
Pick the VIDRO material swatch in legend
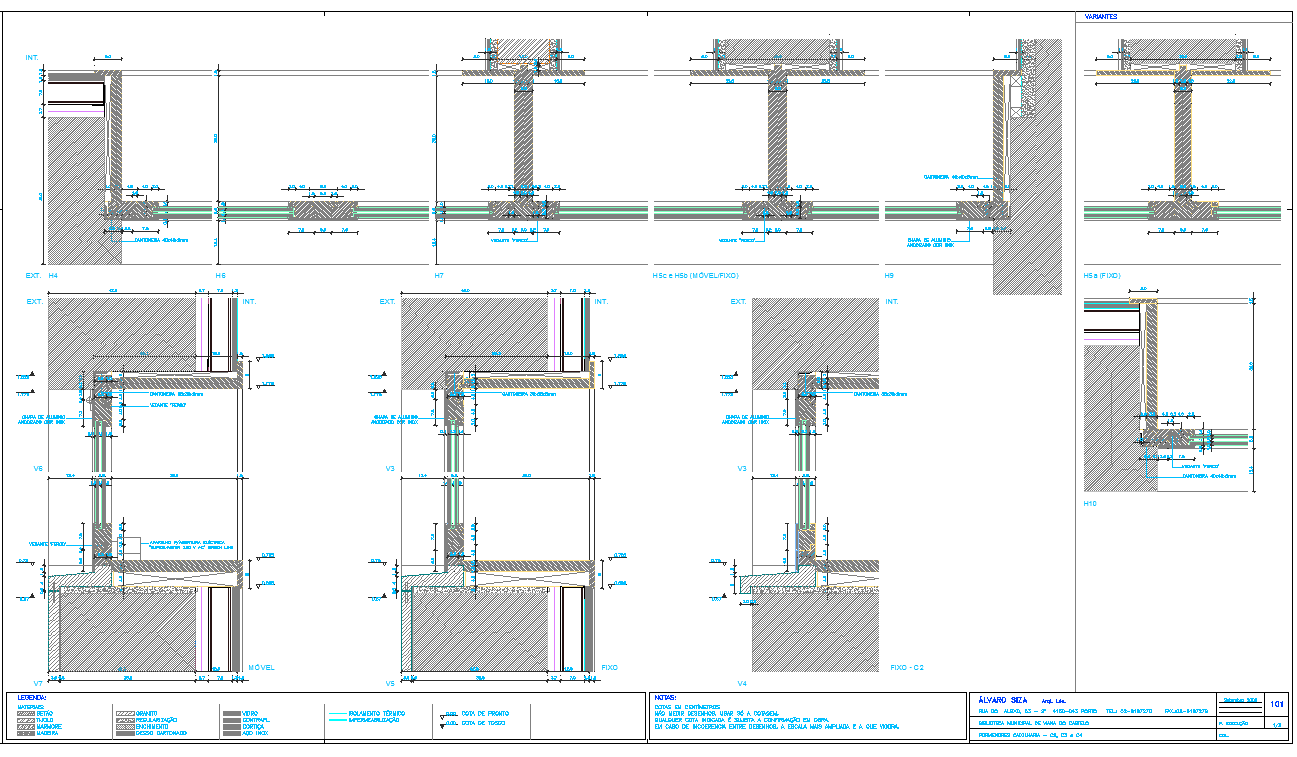coord(231,713)
